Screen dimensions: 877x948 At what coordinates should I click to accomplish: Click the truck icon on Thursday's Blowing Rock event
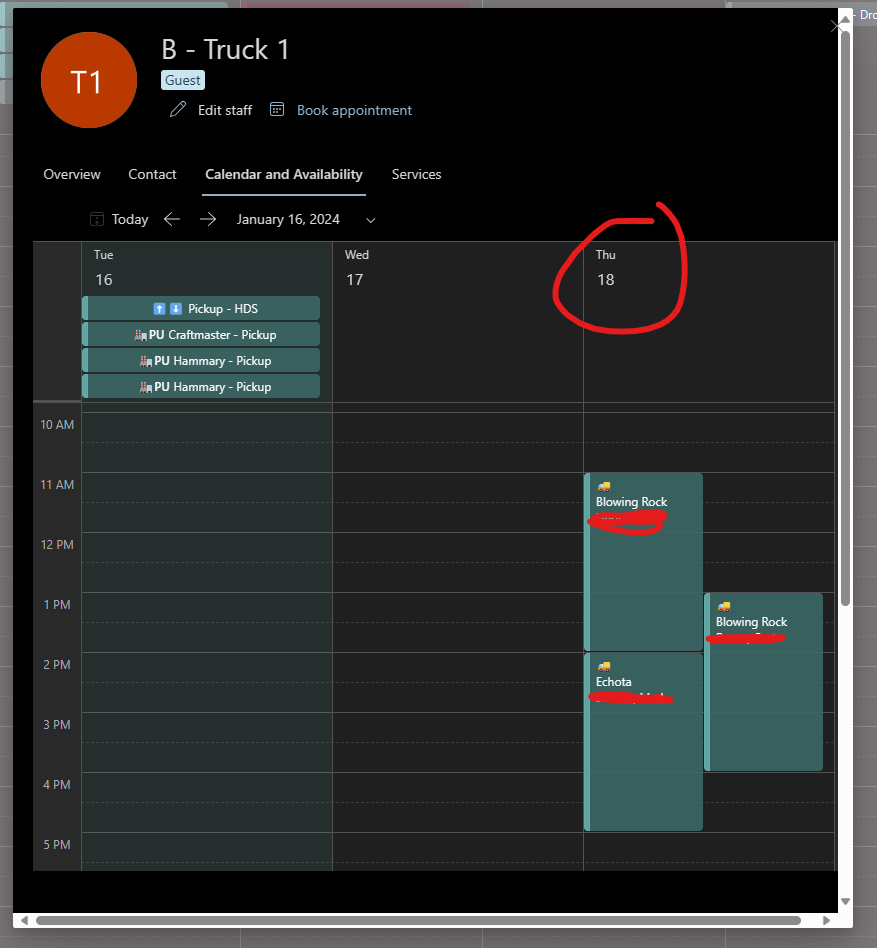coord(723,607)
